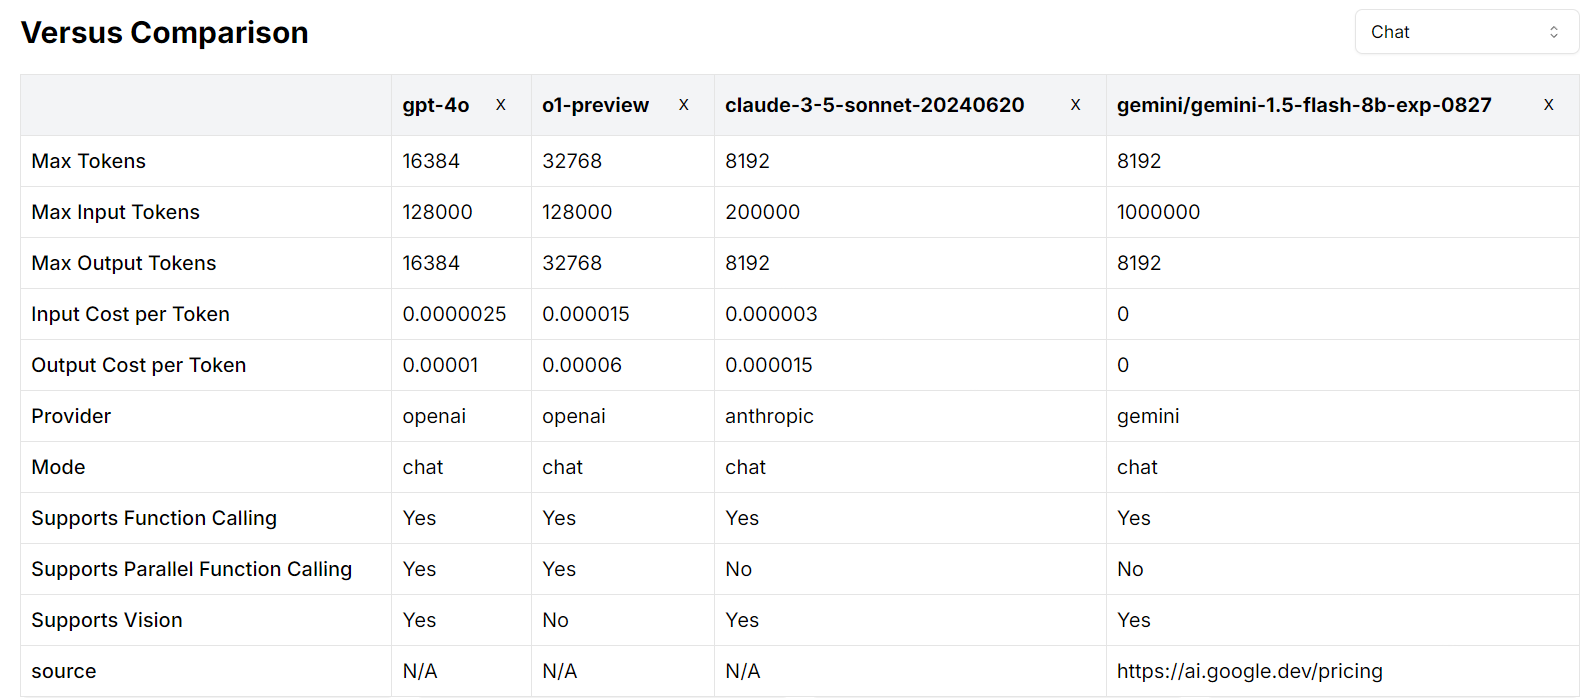1588x698 pixels.
Task: Click the Versus Comparison heading
Action: click(x=165, y=33)
